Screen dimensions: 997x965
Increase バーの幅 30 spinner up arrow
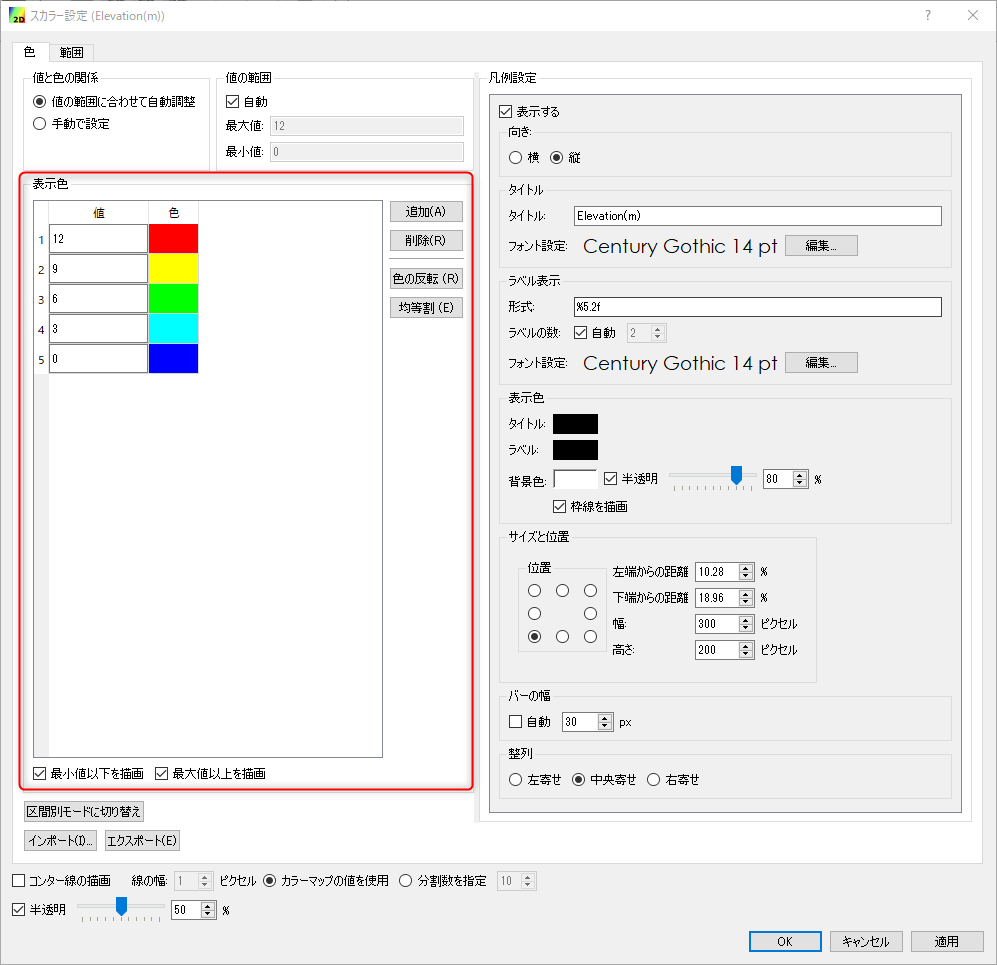tap(605, 718)
